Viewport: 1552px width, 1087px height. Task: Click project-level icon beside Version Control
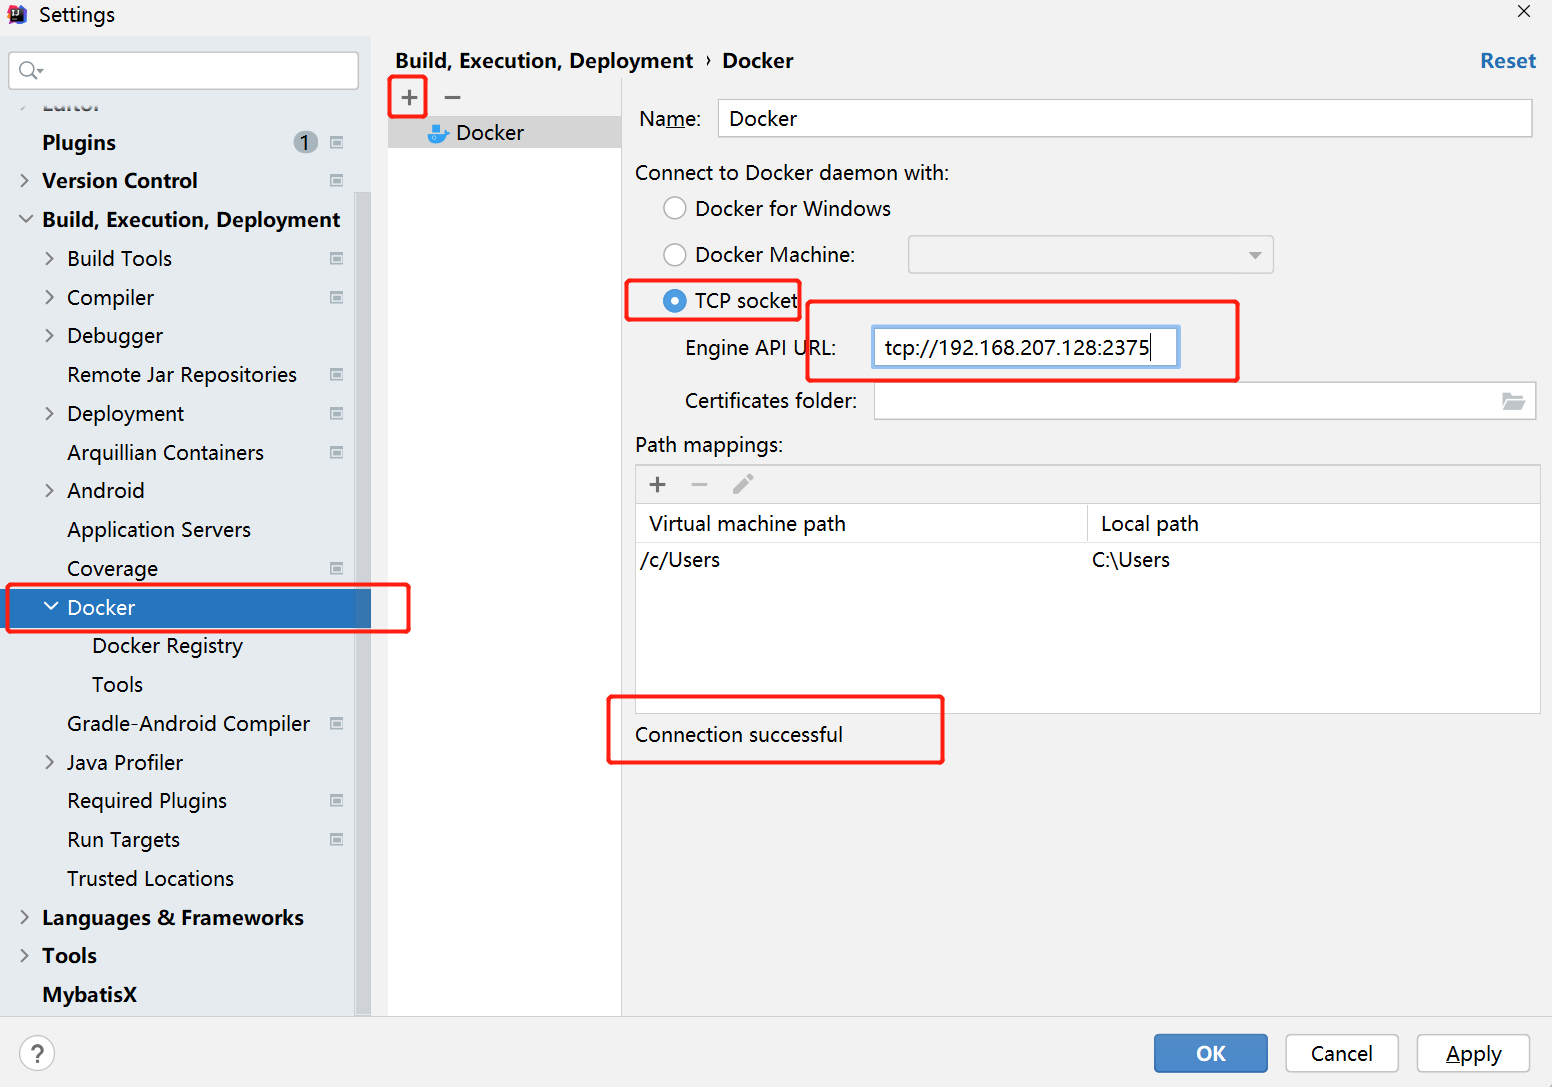click(337, 181)
